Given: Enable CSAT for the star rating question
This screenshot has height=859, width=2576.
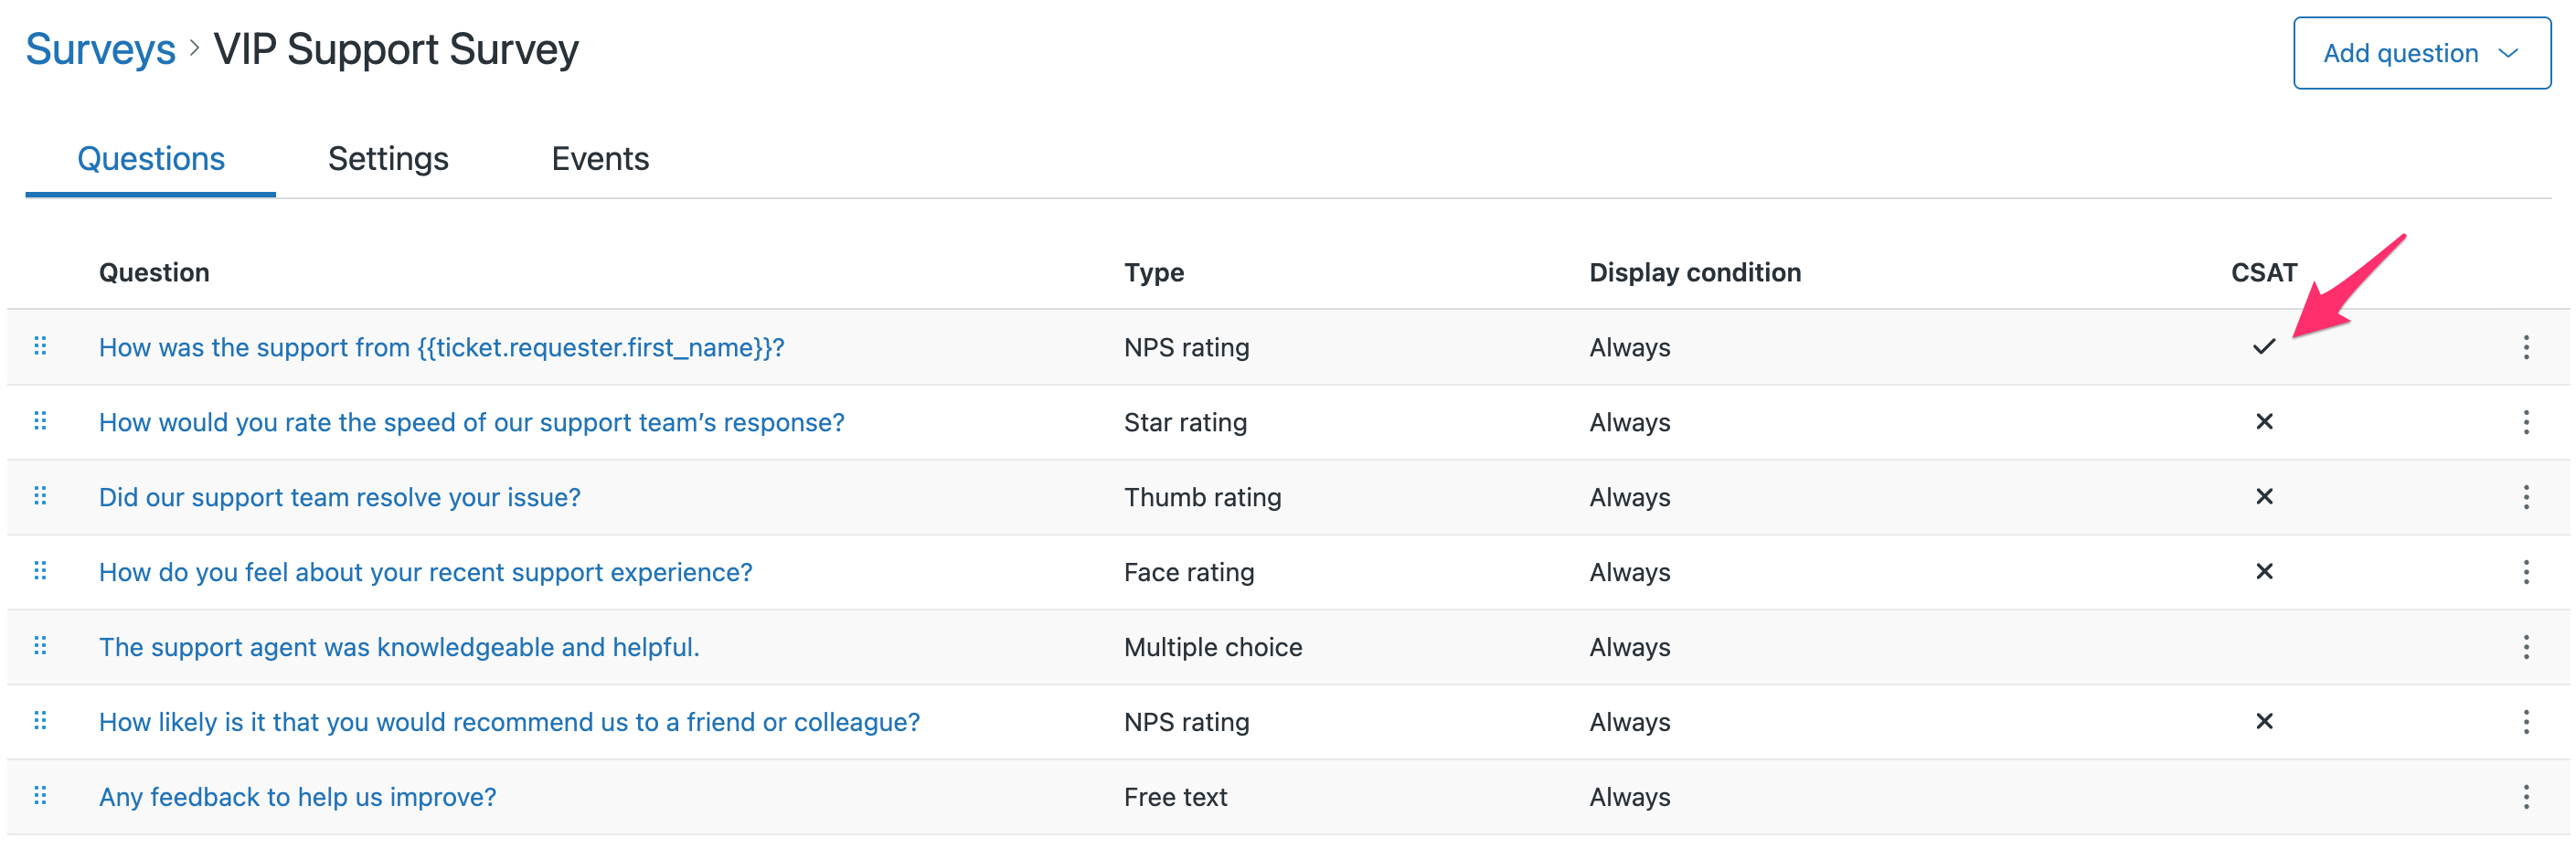Looking at the screenshot, I should [x=2264, y=422].
